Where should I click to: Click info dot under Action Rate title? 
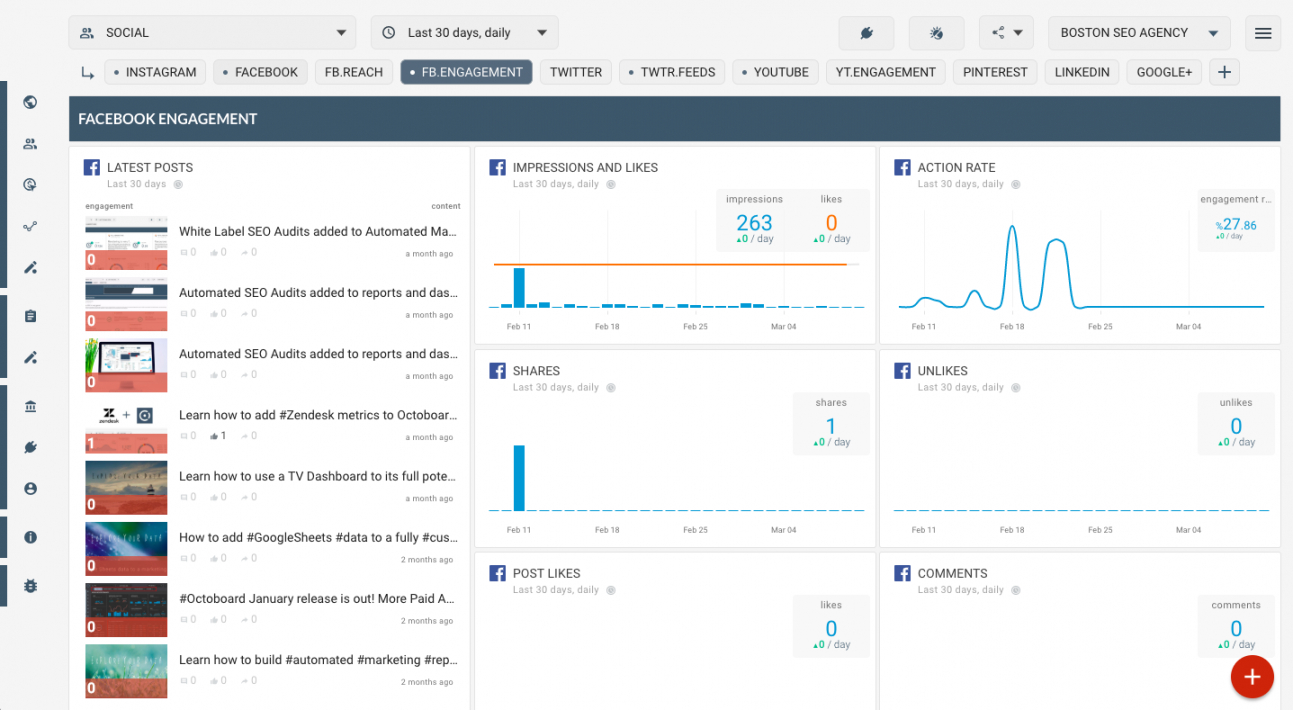point(1015,184)
